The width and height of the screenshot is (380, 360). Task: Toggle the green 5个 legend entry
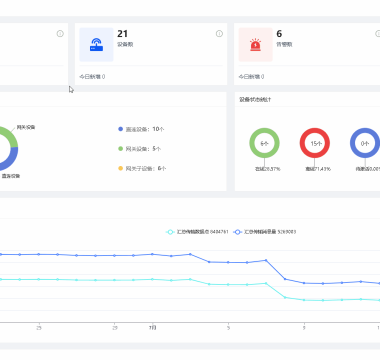[x=139, y=149]
